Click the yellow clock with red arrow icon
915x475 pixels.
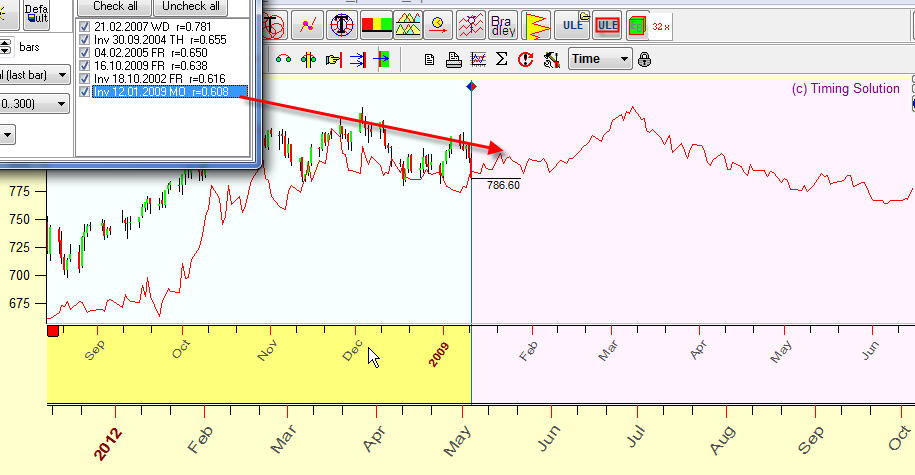(x=438, y=26)
